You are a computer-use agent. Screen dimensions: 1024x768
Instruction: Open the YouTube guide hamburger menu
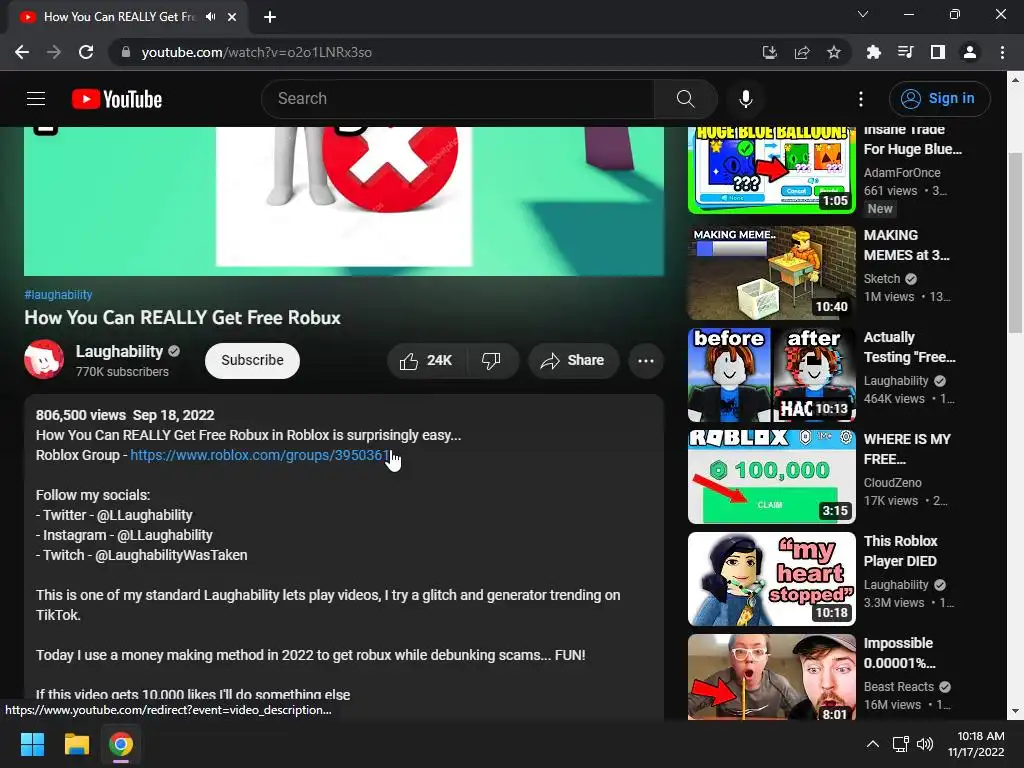[36, 99]
